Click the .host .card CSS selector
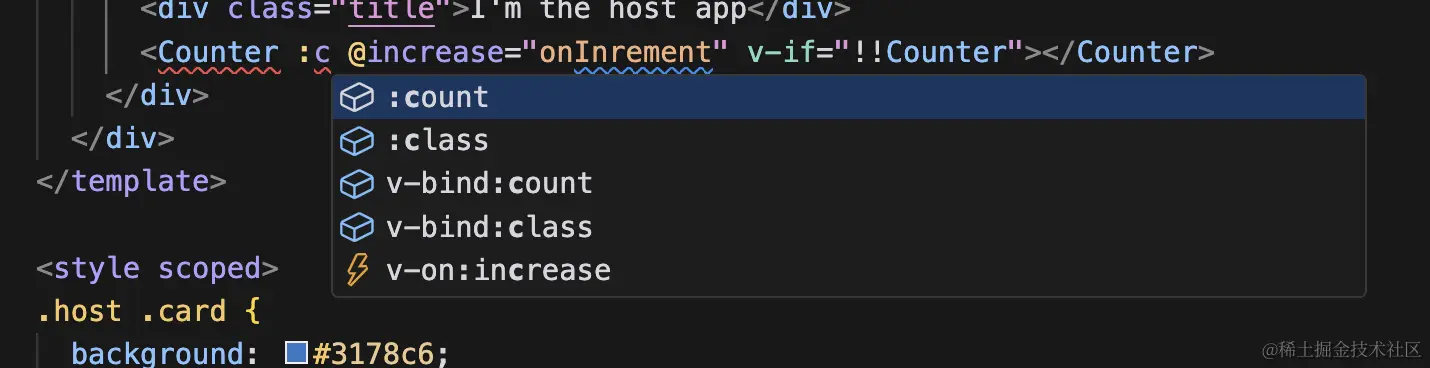 (132, 311)
